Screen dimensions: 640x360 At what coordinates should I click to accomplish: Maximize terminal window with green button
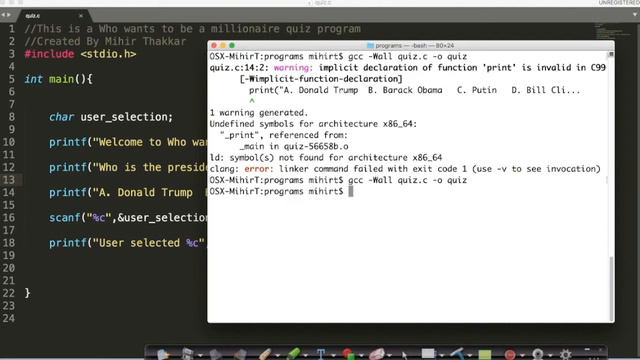pyautogui.click(x=232, y=46)
